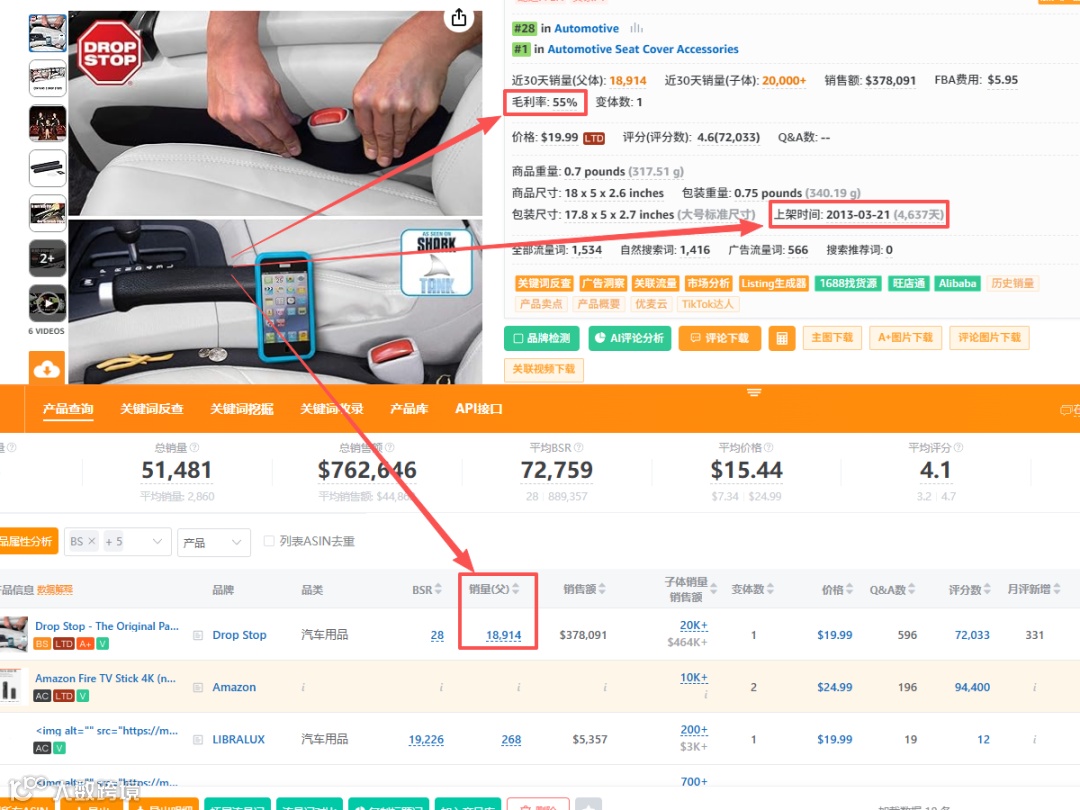Sort by 销量(父) column arrows
The height and width of the screenshot is (810, 1080).
516,589
